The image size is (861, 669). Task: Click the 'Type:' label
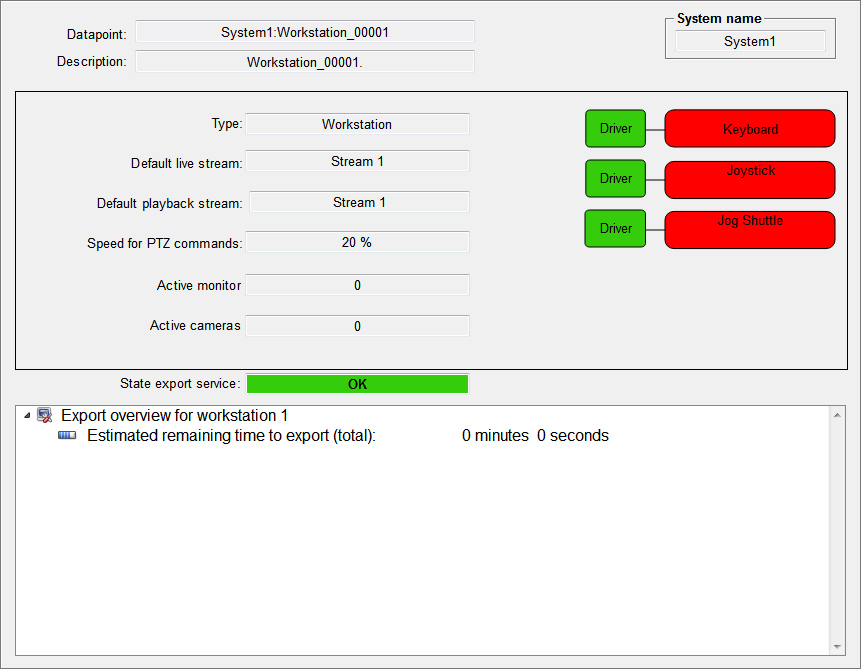[227, 124]
